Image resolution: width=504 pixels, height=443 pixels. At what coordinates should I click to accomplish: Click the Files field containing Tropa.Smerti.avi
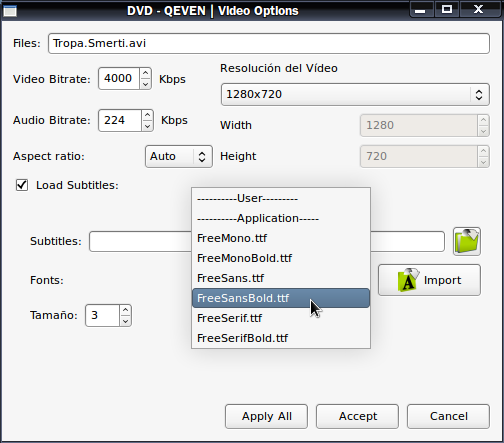point(269,43)
